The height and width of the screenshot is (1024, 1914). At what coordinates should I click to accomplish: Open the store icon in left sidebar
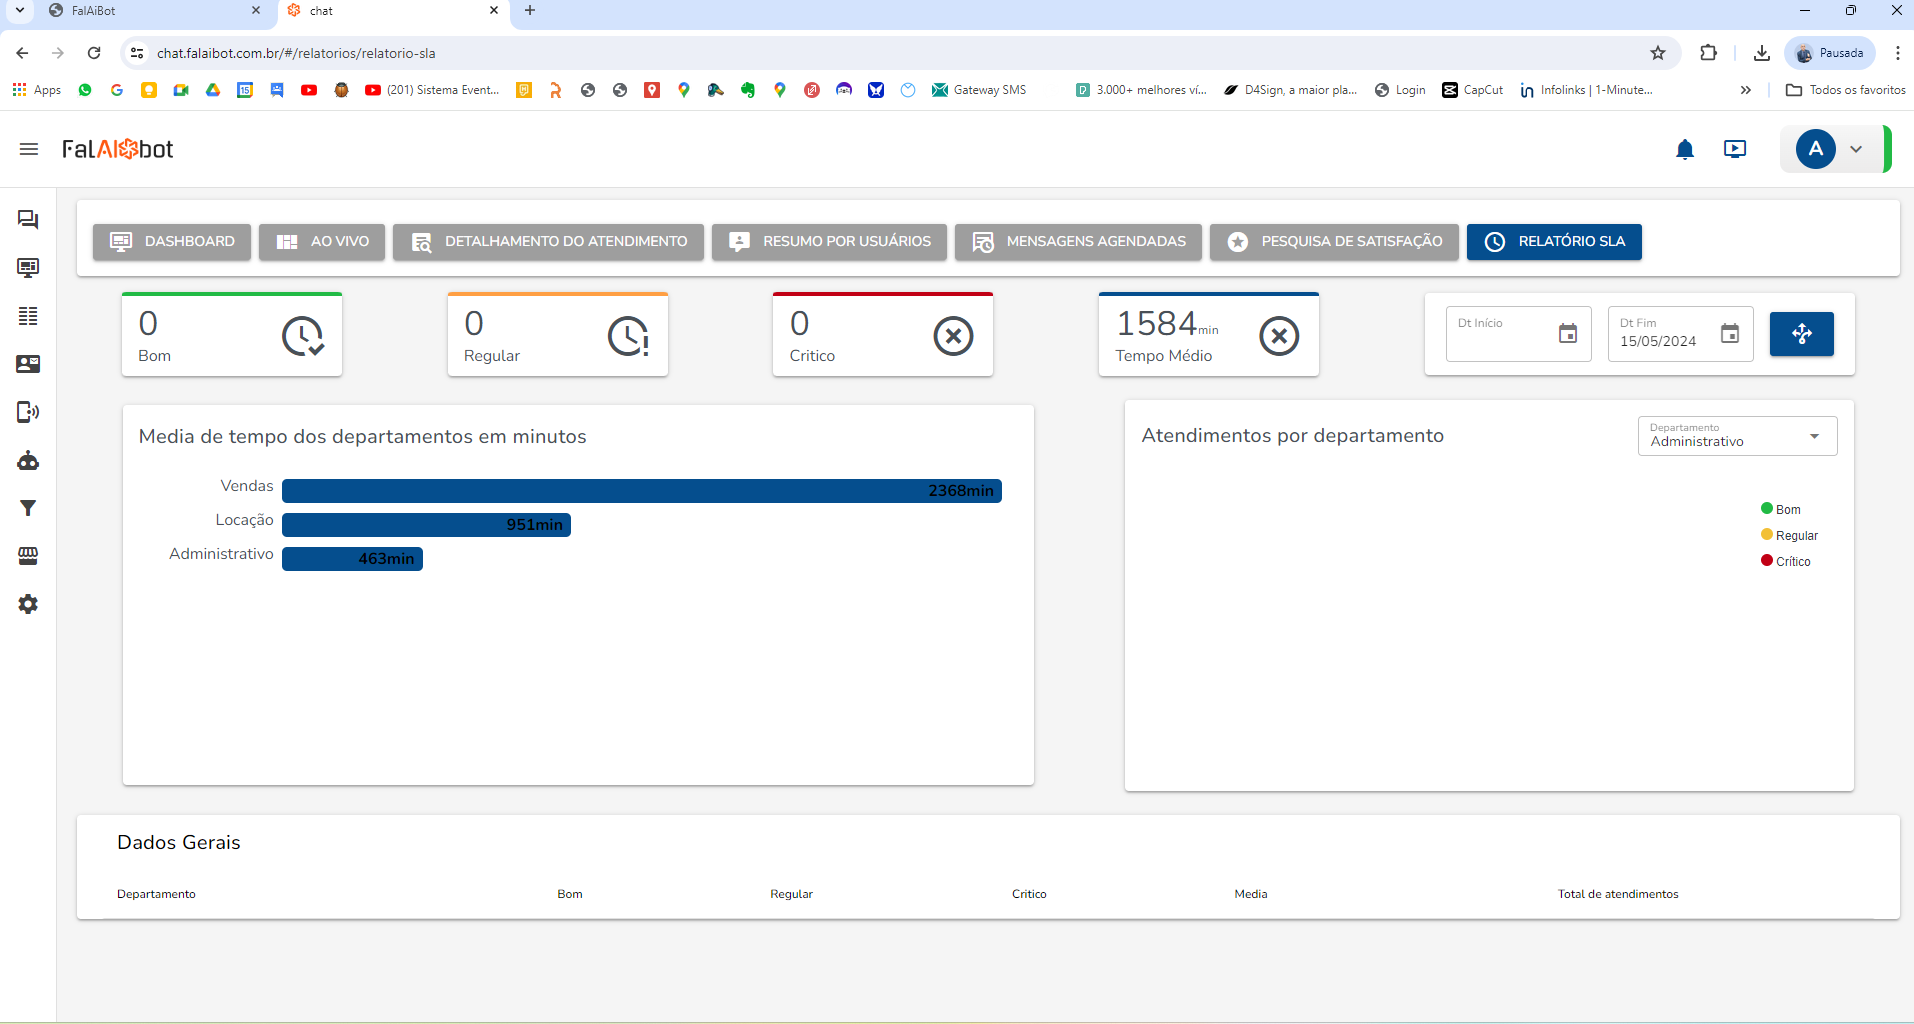28,556
